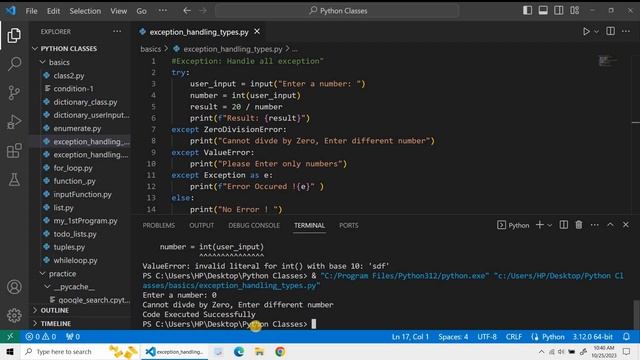
Task: Open dictionary_class.py file
Action: point(85,102)
